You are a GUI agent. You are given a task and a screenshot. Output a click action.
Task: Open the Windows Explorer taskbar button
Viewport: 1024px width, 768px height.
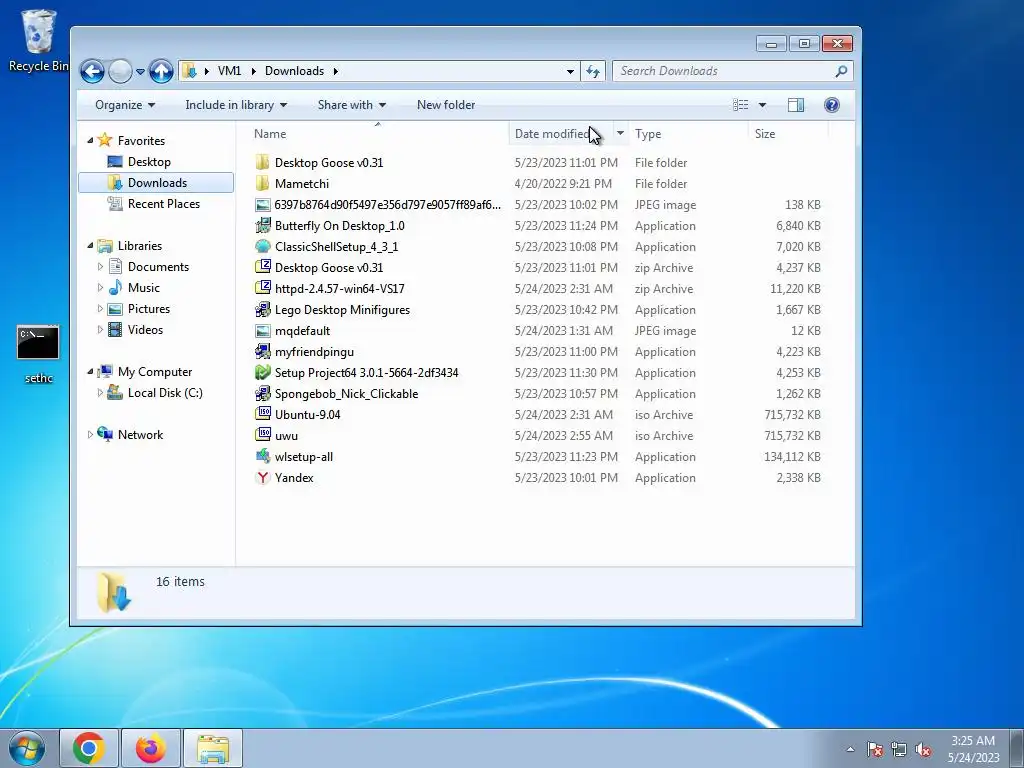[x=213, y=748]
